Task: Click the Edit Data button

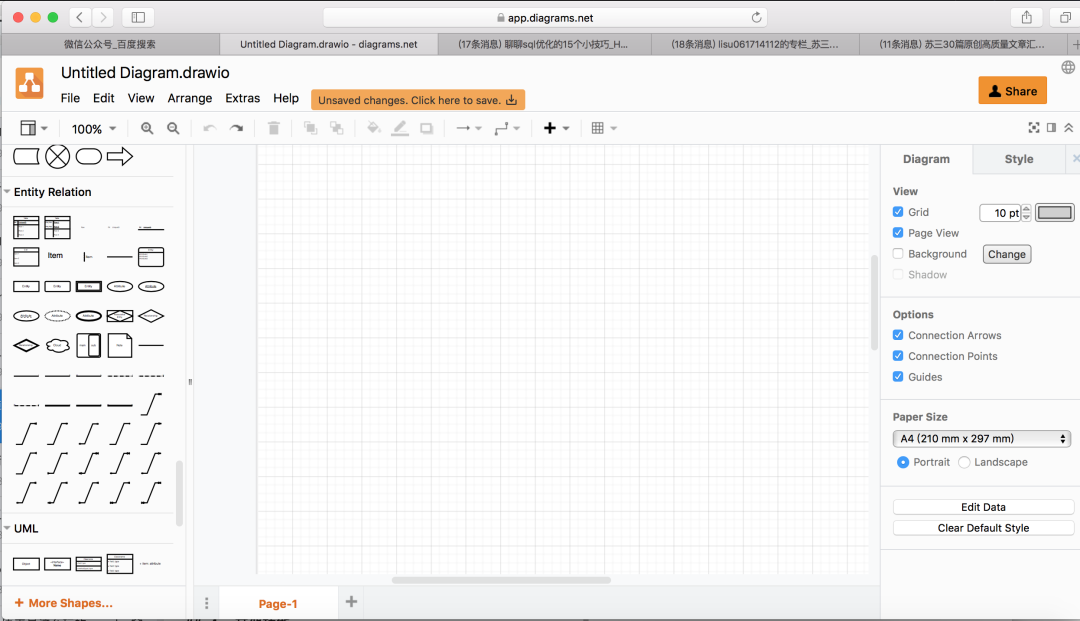Action: click(x=983, y=507)
